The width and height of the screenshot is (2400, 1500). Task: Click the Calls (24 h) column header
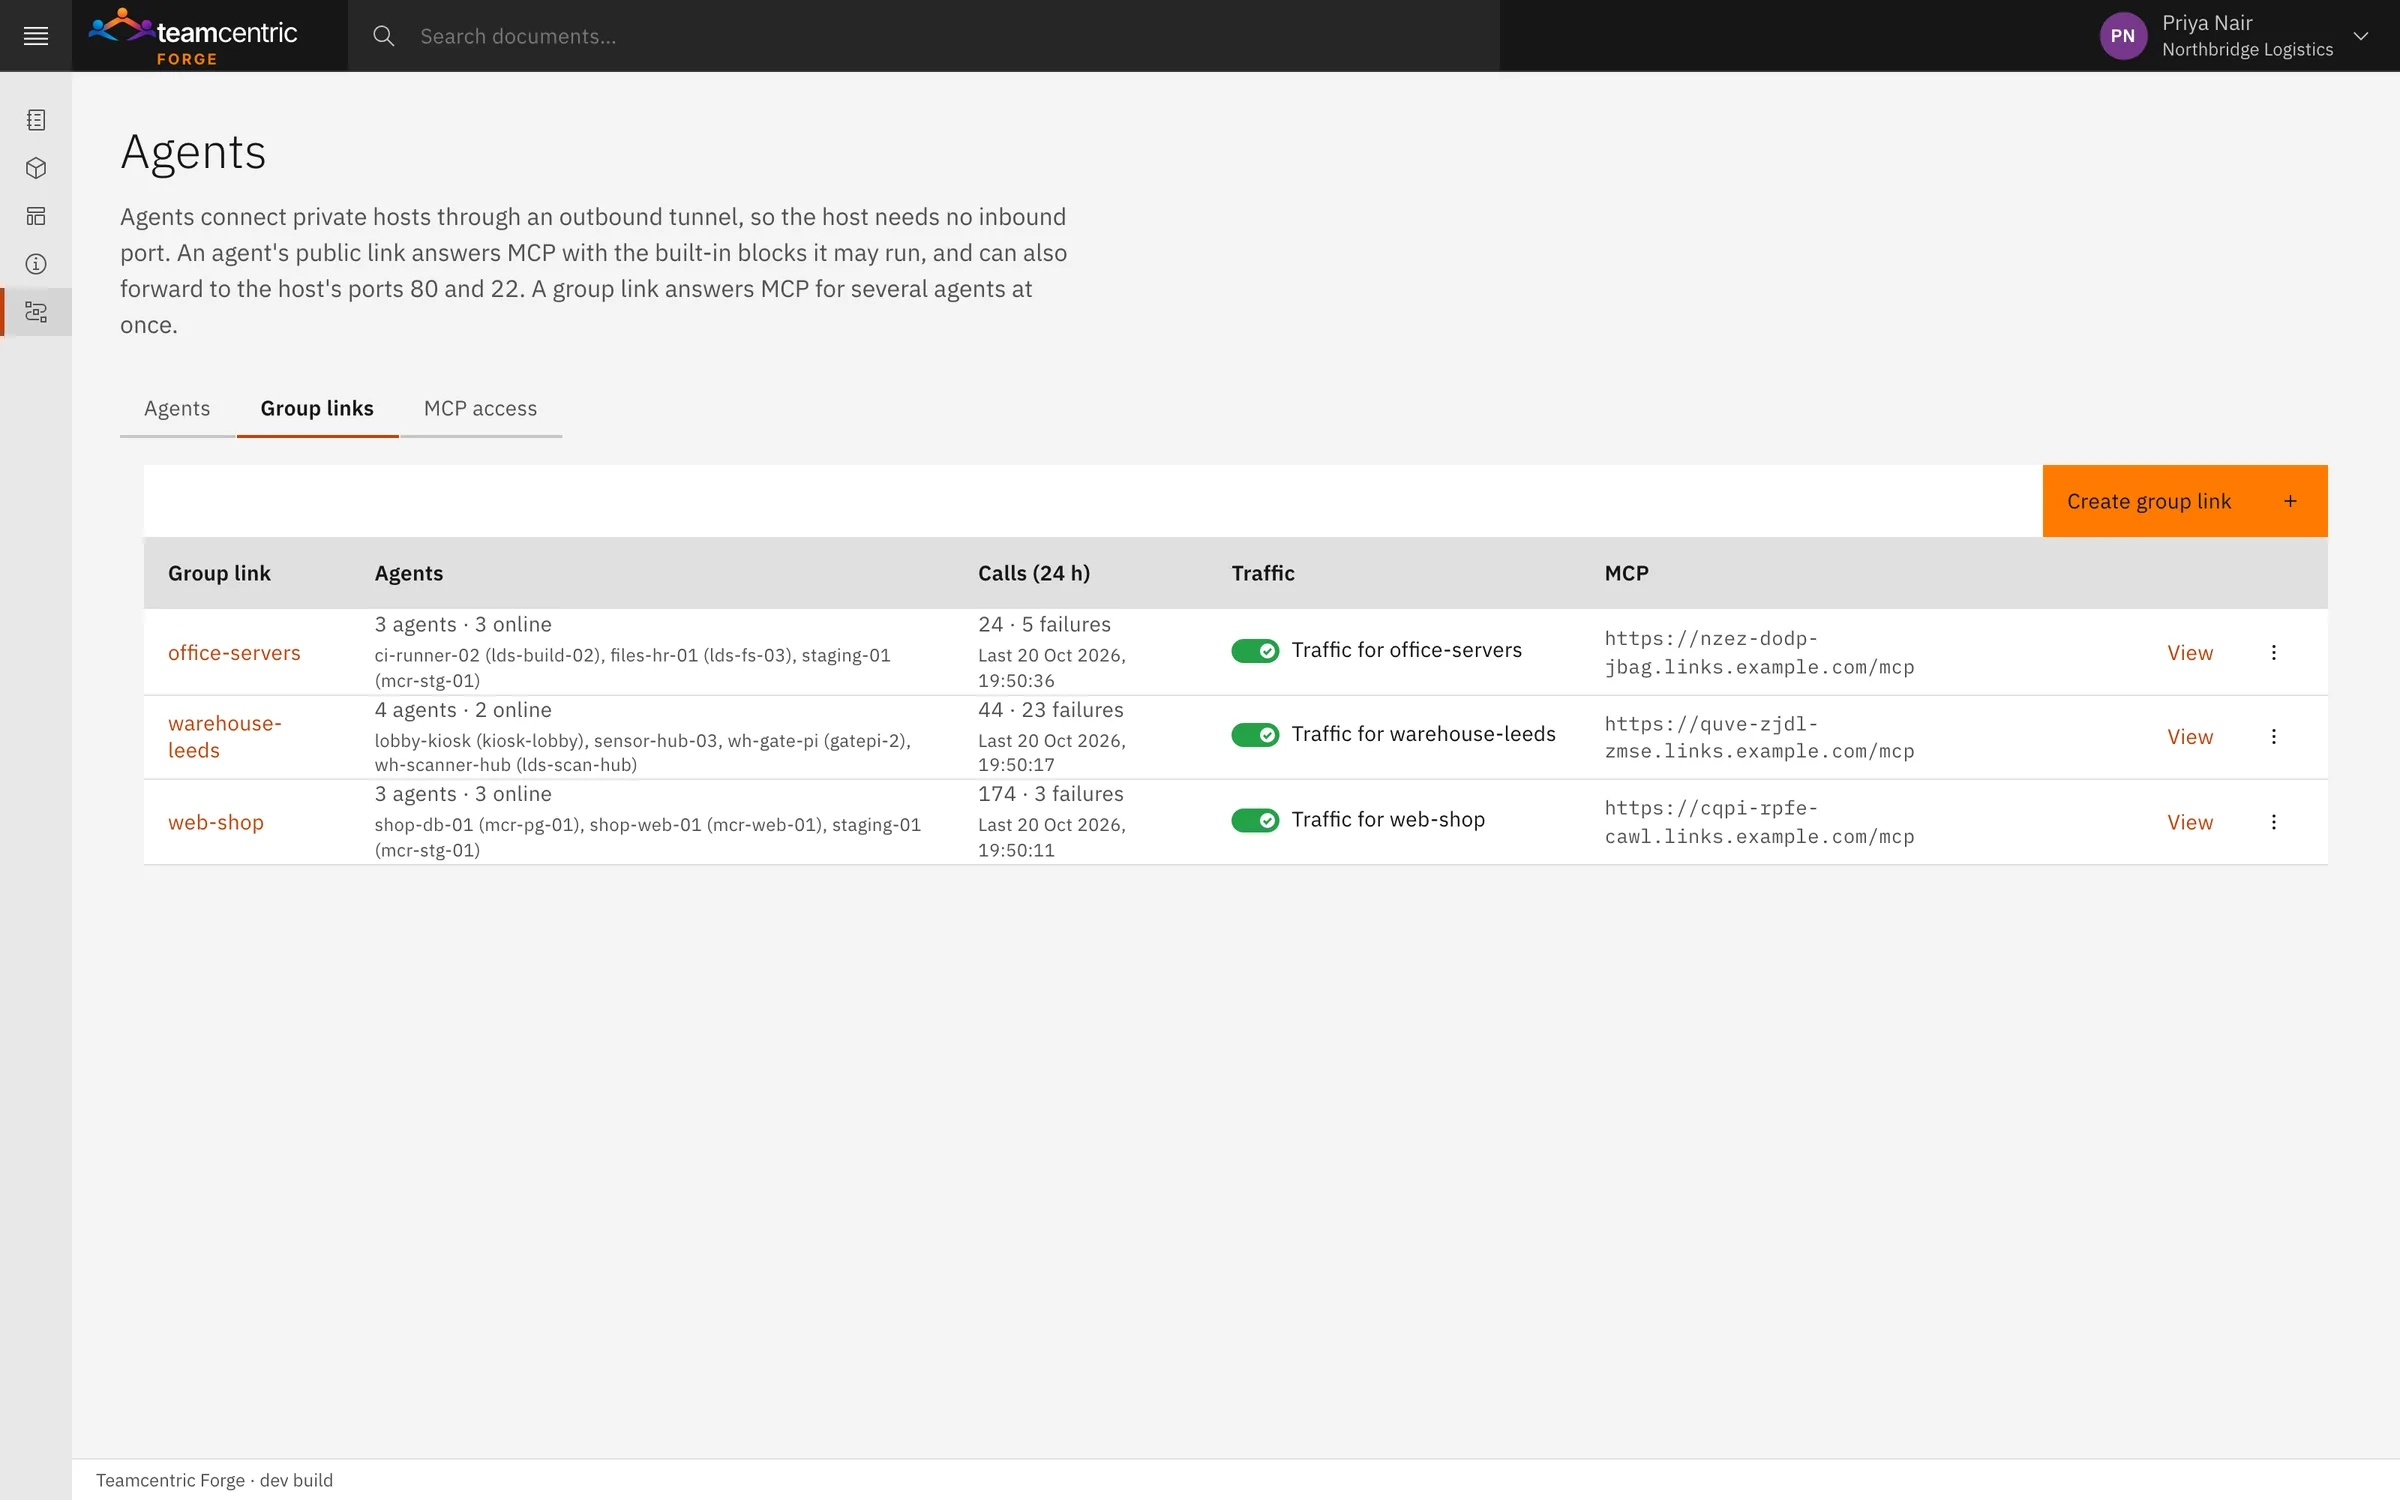1034,573
